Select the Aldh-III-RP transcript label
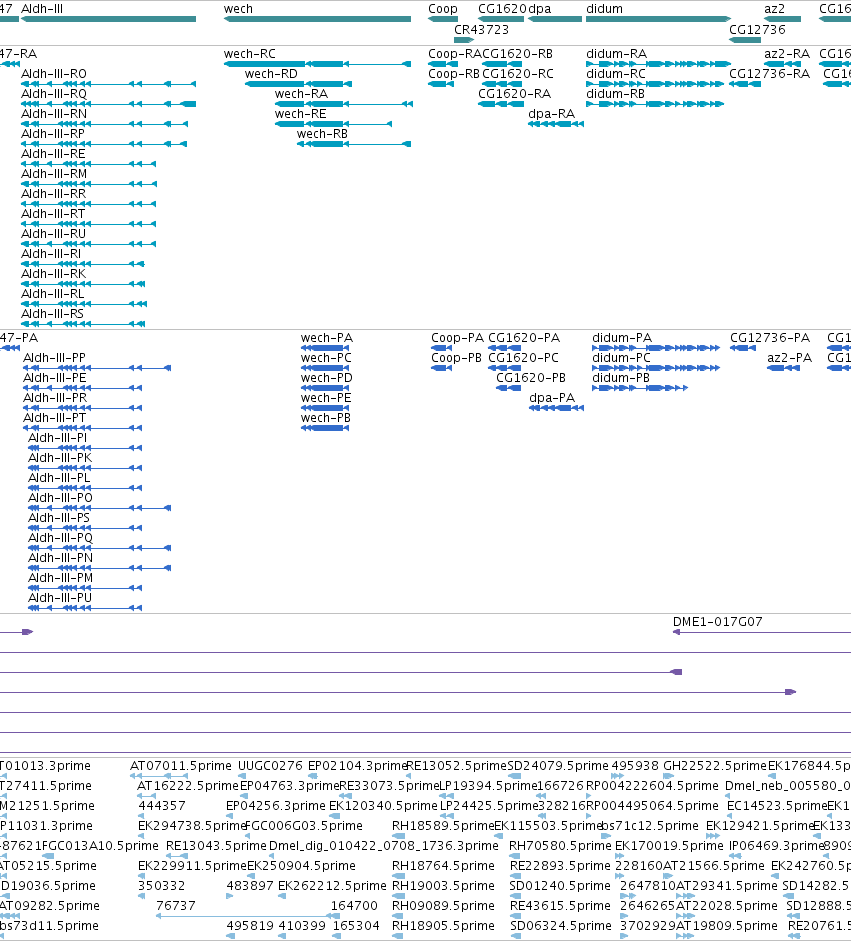Screen dimensions: 851x941 click(53, 134)
